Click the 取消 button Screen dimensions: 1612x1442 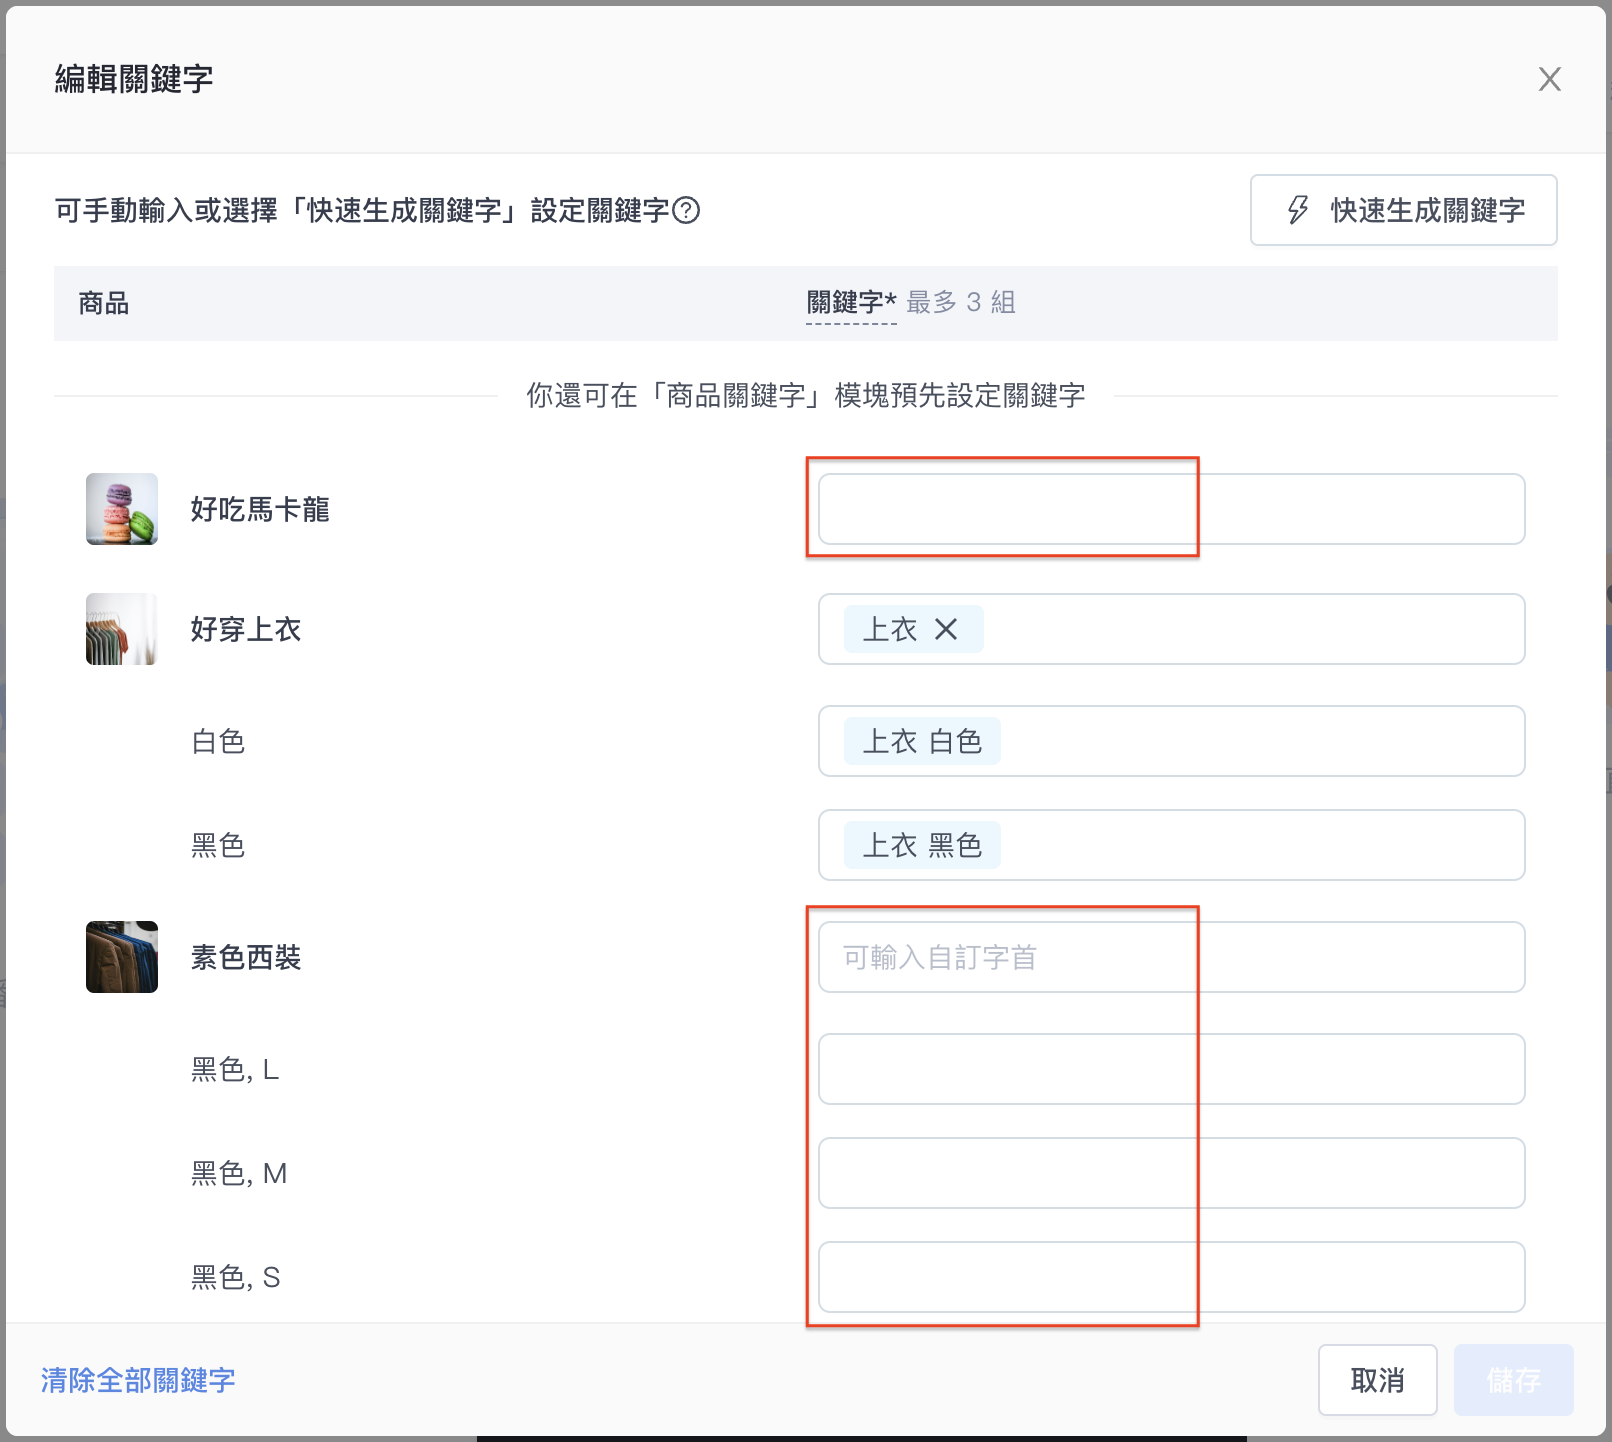coord(1377,1380)
